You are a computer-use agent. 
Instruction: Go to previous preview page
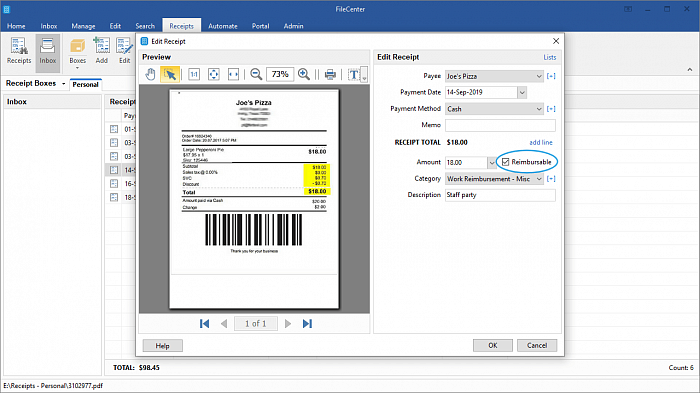point(224,323)
